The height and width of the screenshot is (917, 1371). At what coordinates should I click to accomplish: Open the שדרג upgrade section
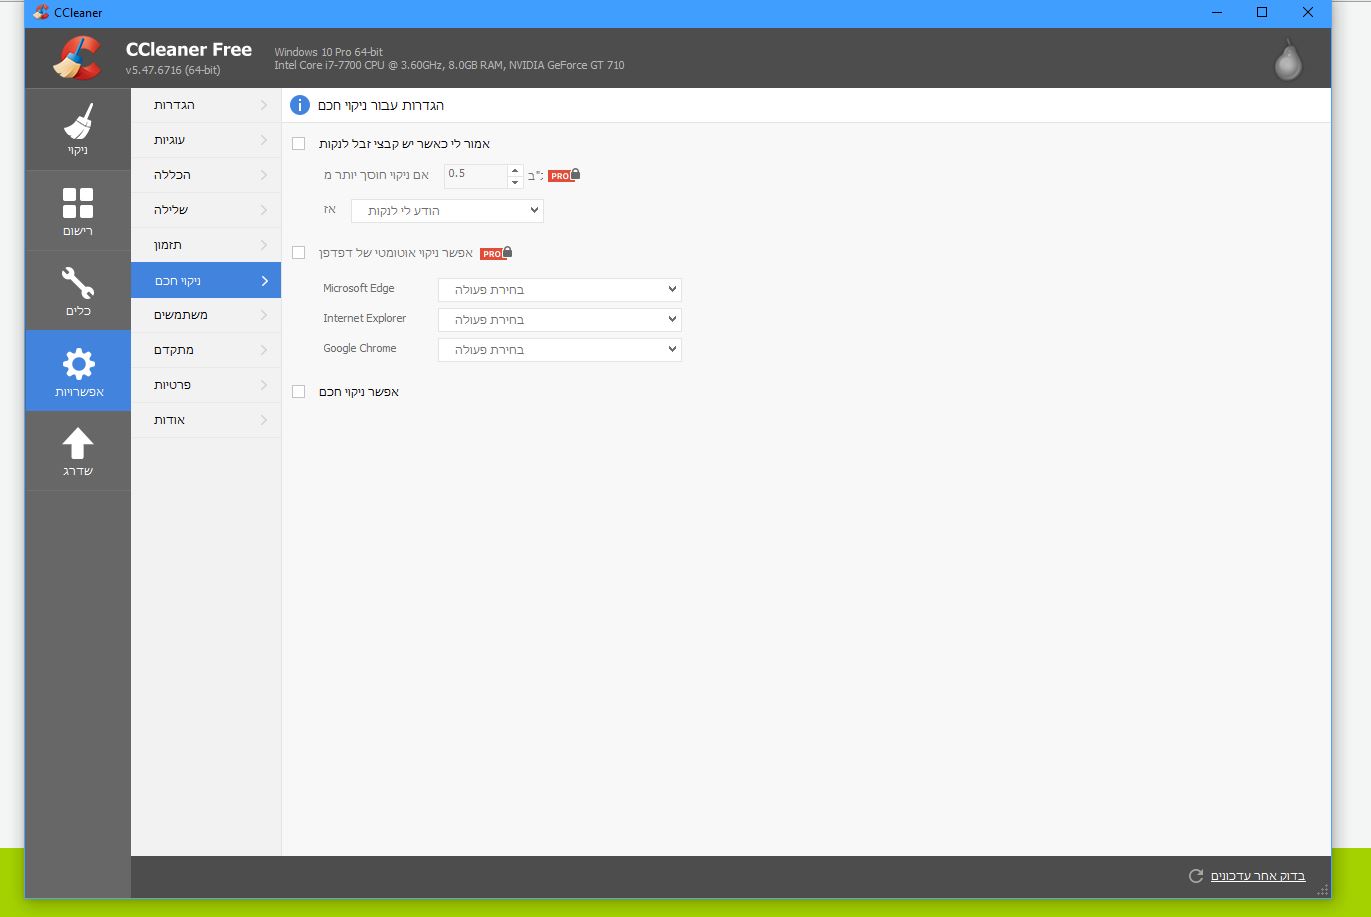78,450
